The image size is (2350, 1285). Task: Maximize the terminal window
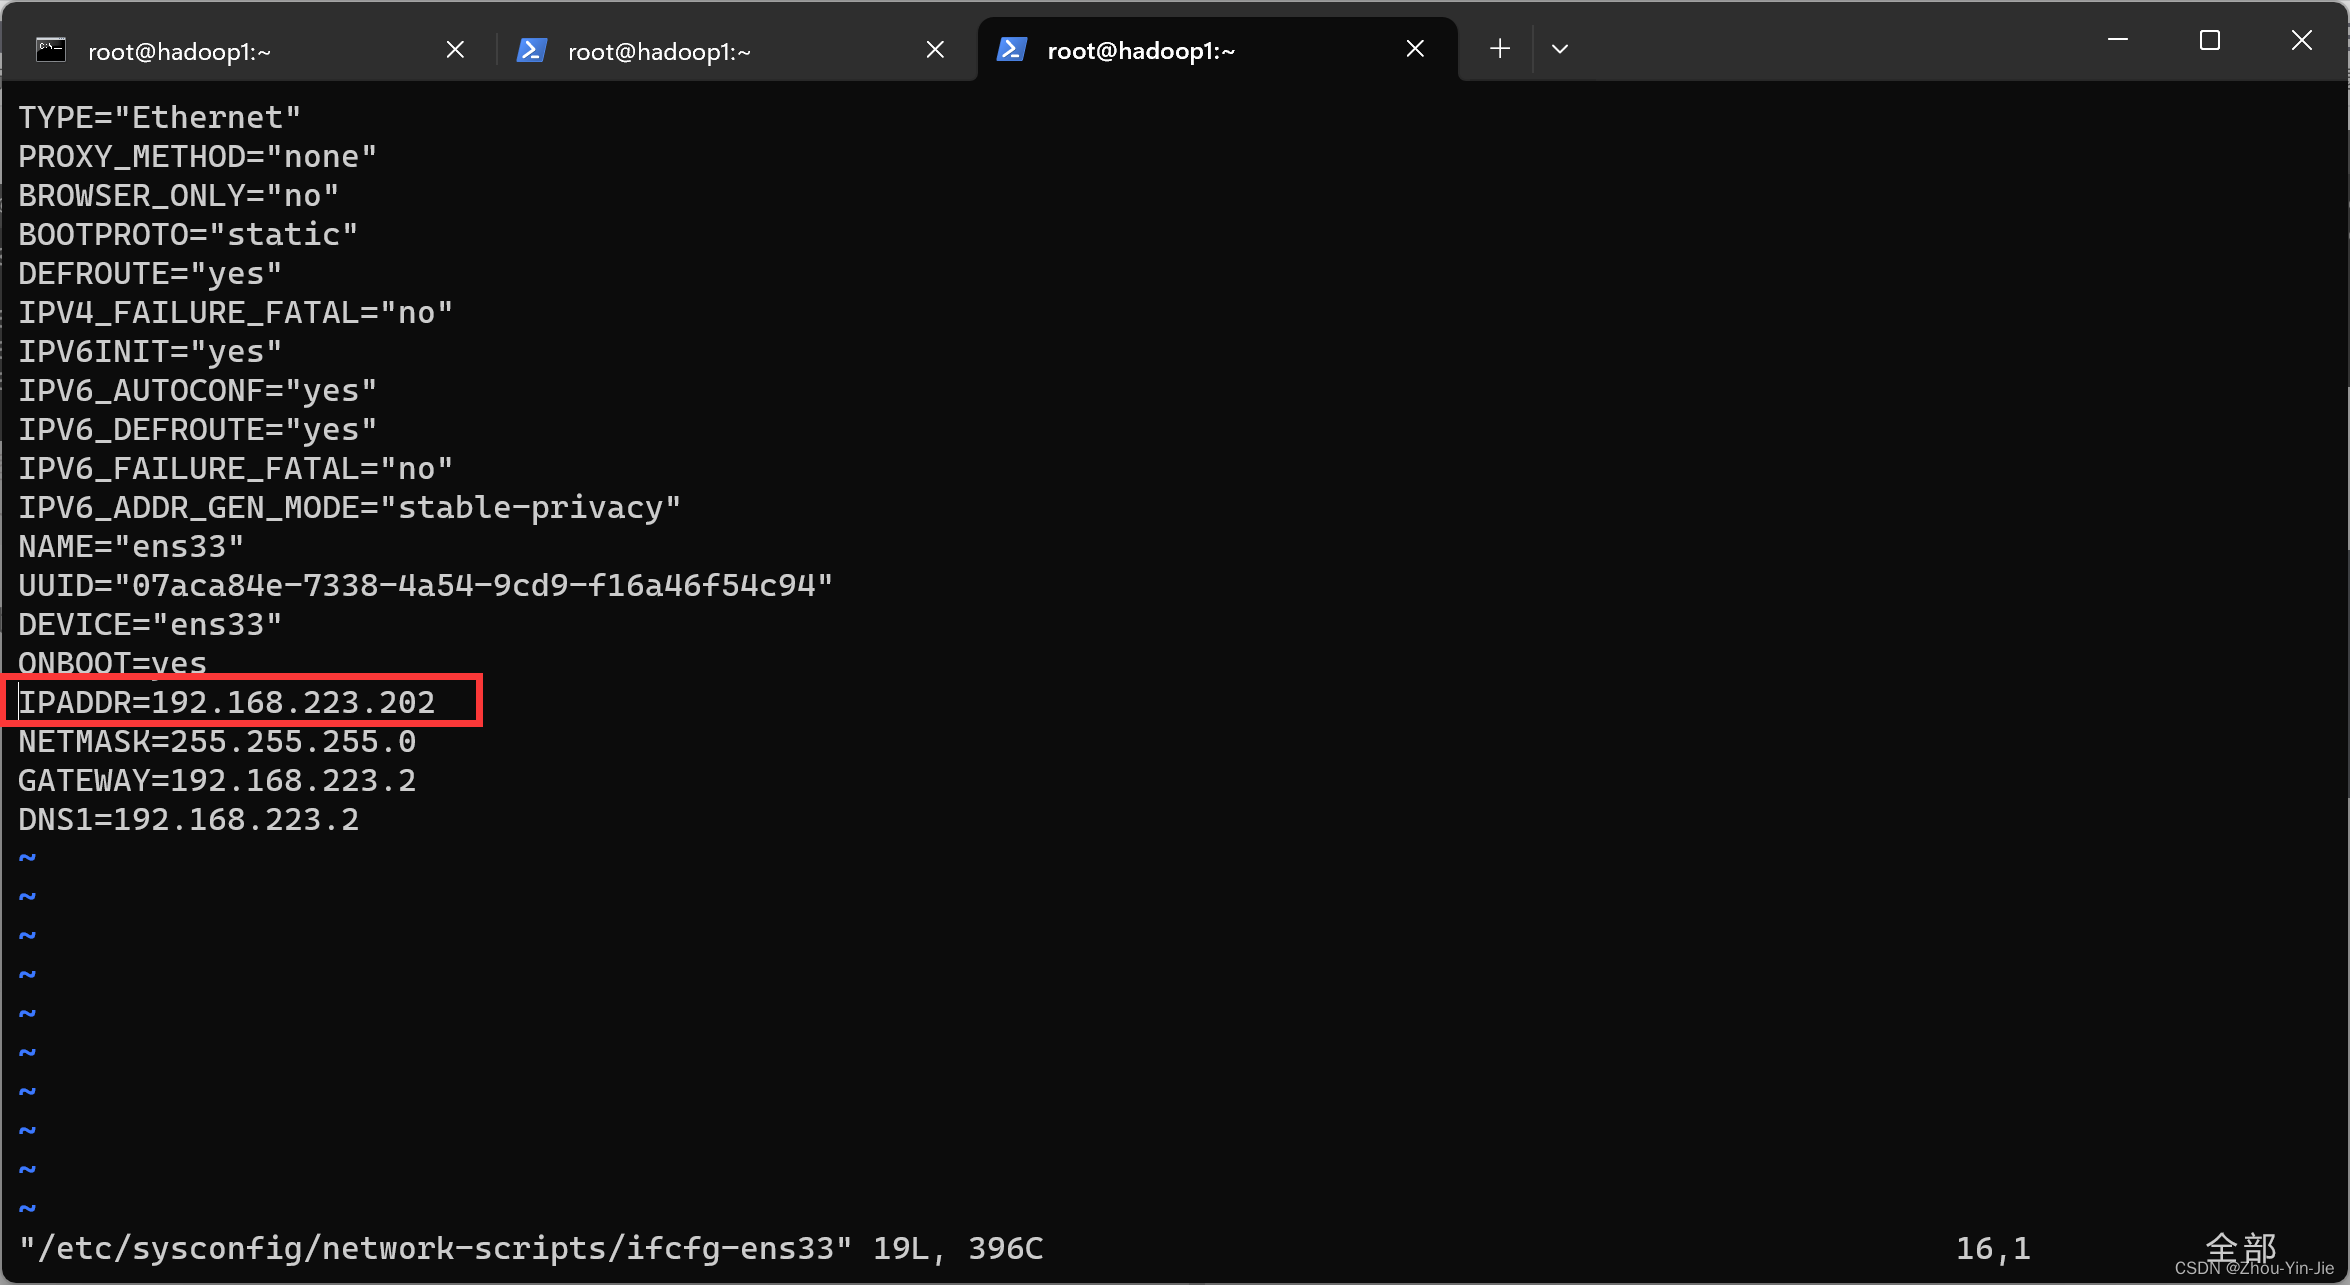2210,40
